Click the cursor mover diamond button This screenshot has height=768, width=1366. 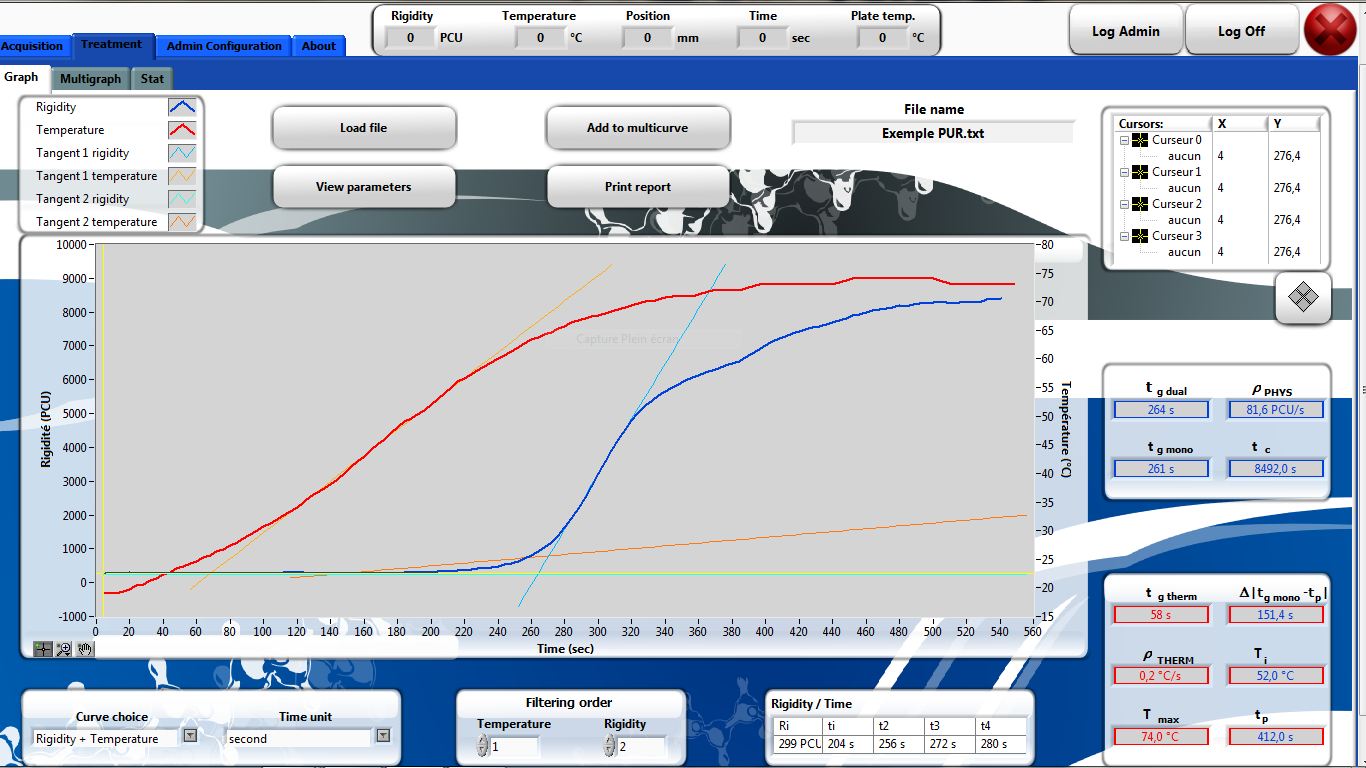click(1303, 298)
